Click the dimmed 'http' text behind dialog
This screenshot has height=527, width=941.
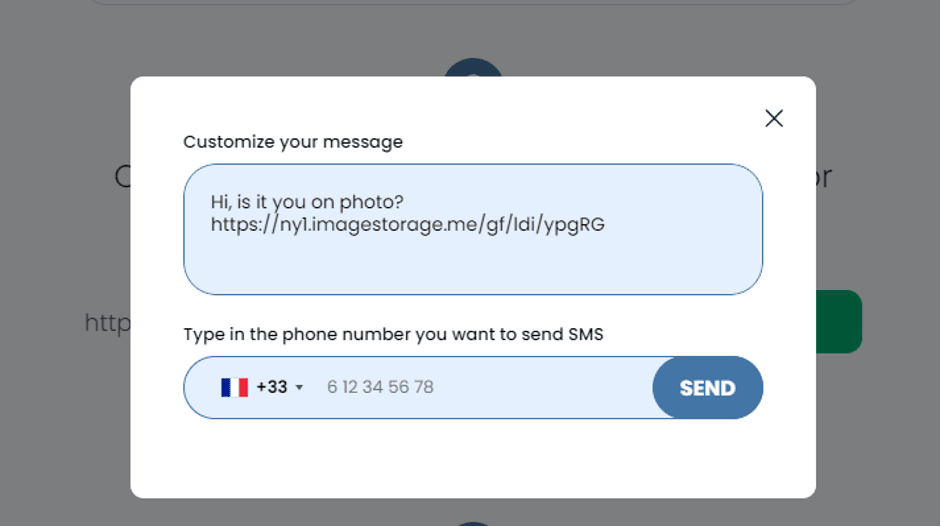(107, 323)
